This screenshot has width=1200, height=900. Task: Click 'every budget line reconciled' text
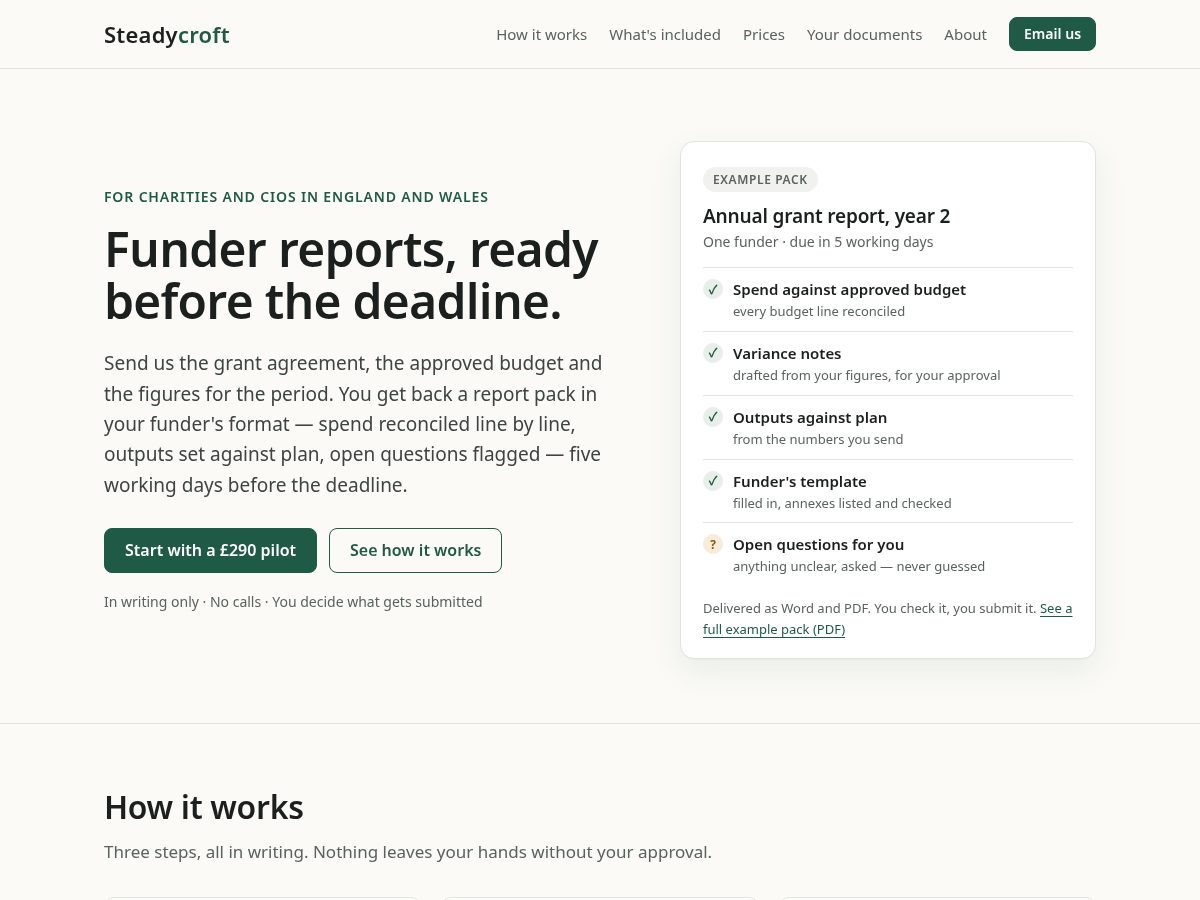tap(819, 311)
